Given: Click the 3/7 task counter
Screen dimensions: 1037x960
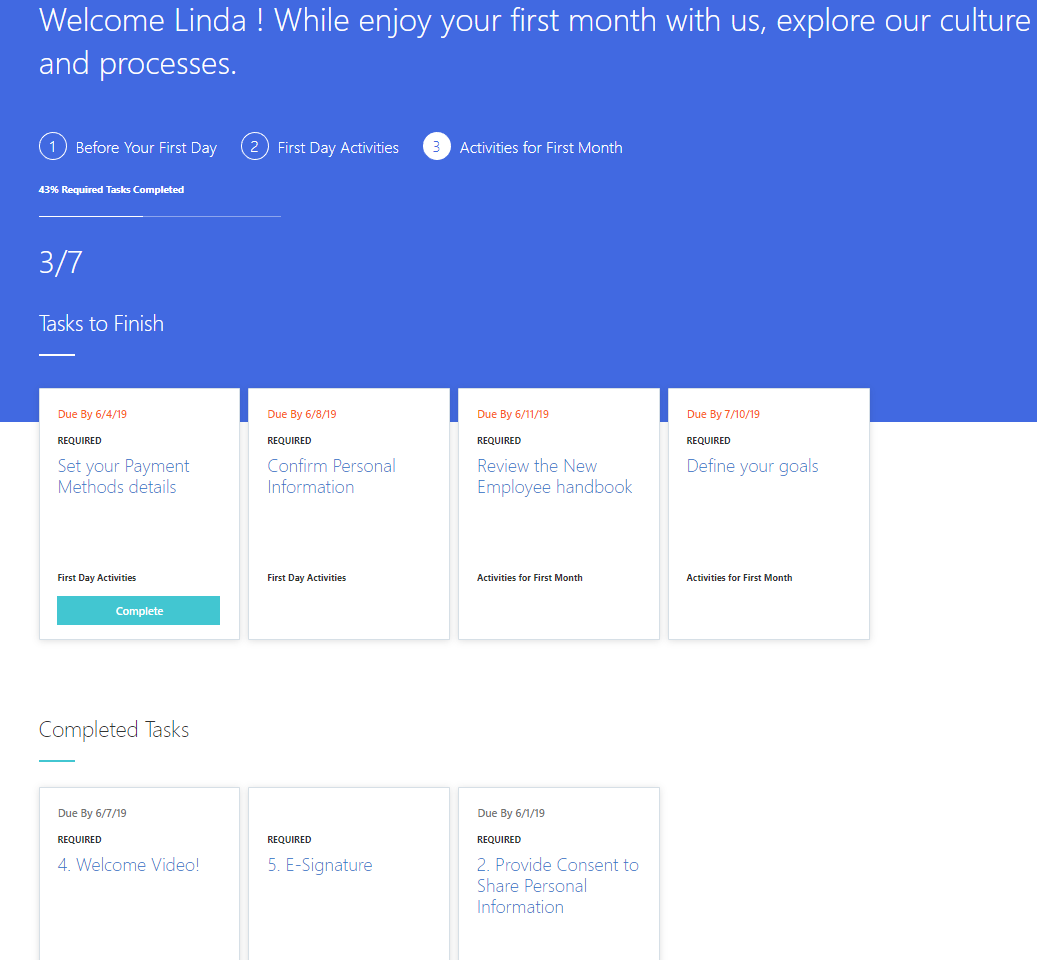Looking at the screenshot, I should (61, 263).
